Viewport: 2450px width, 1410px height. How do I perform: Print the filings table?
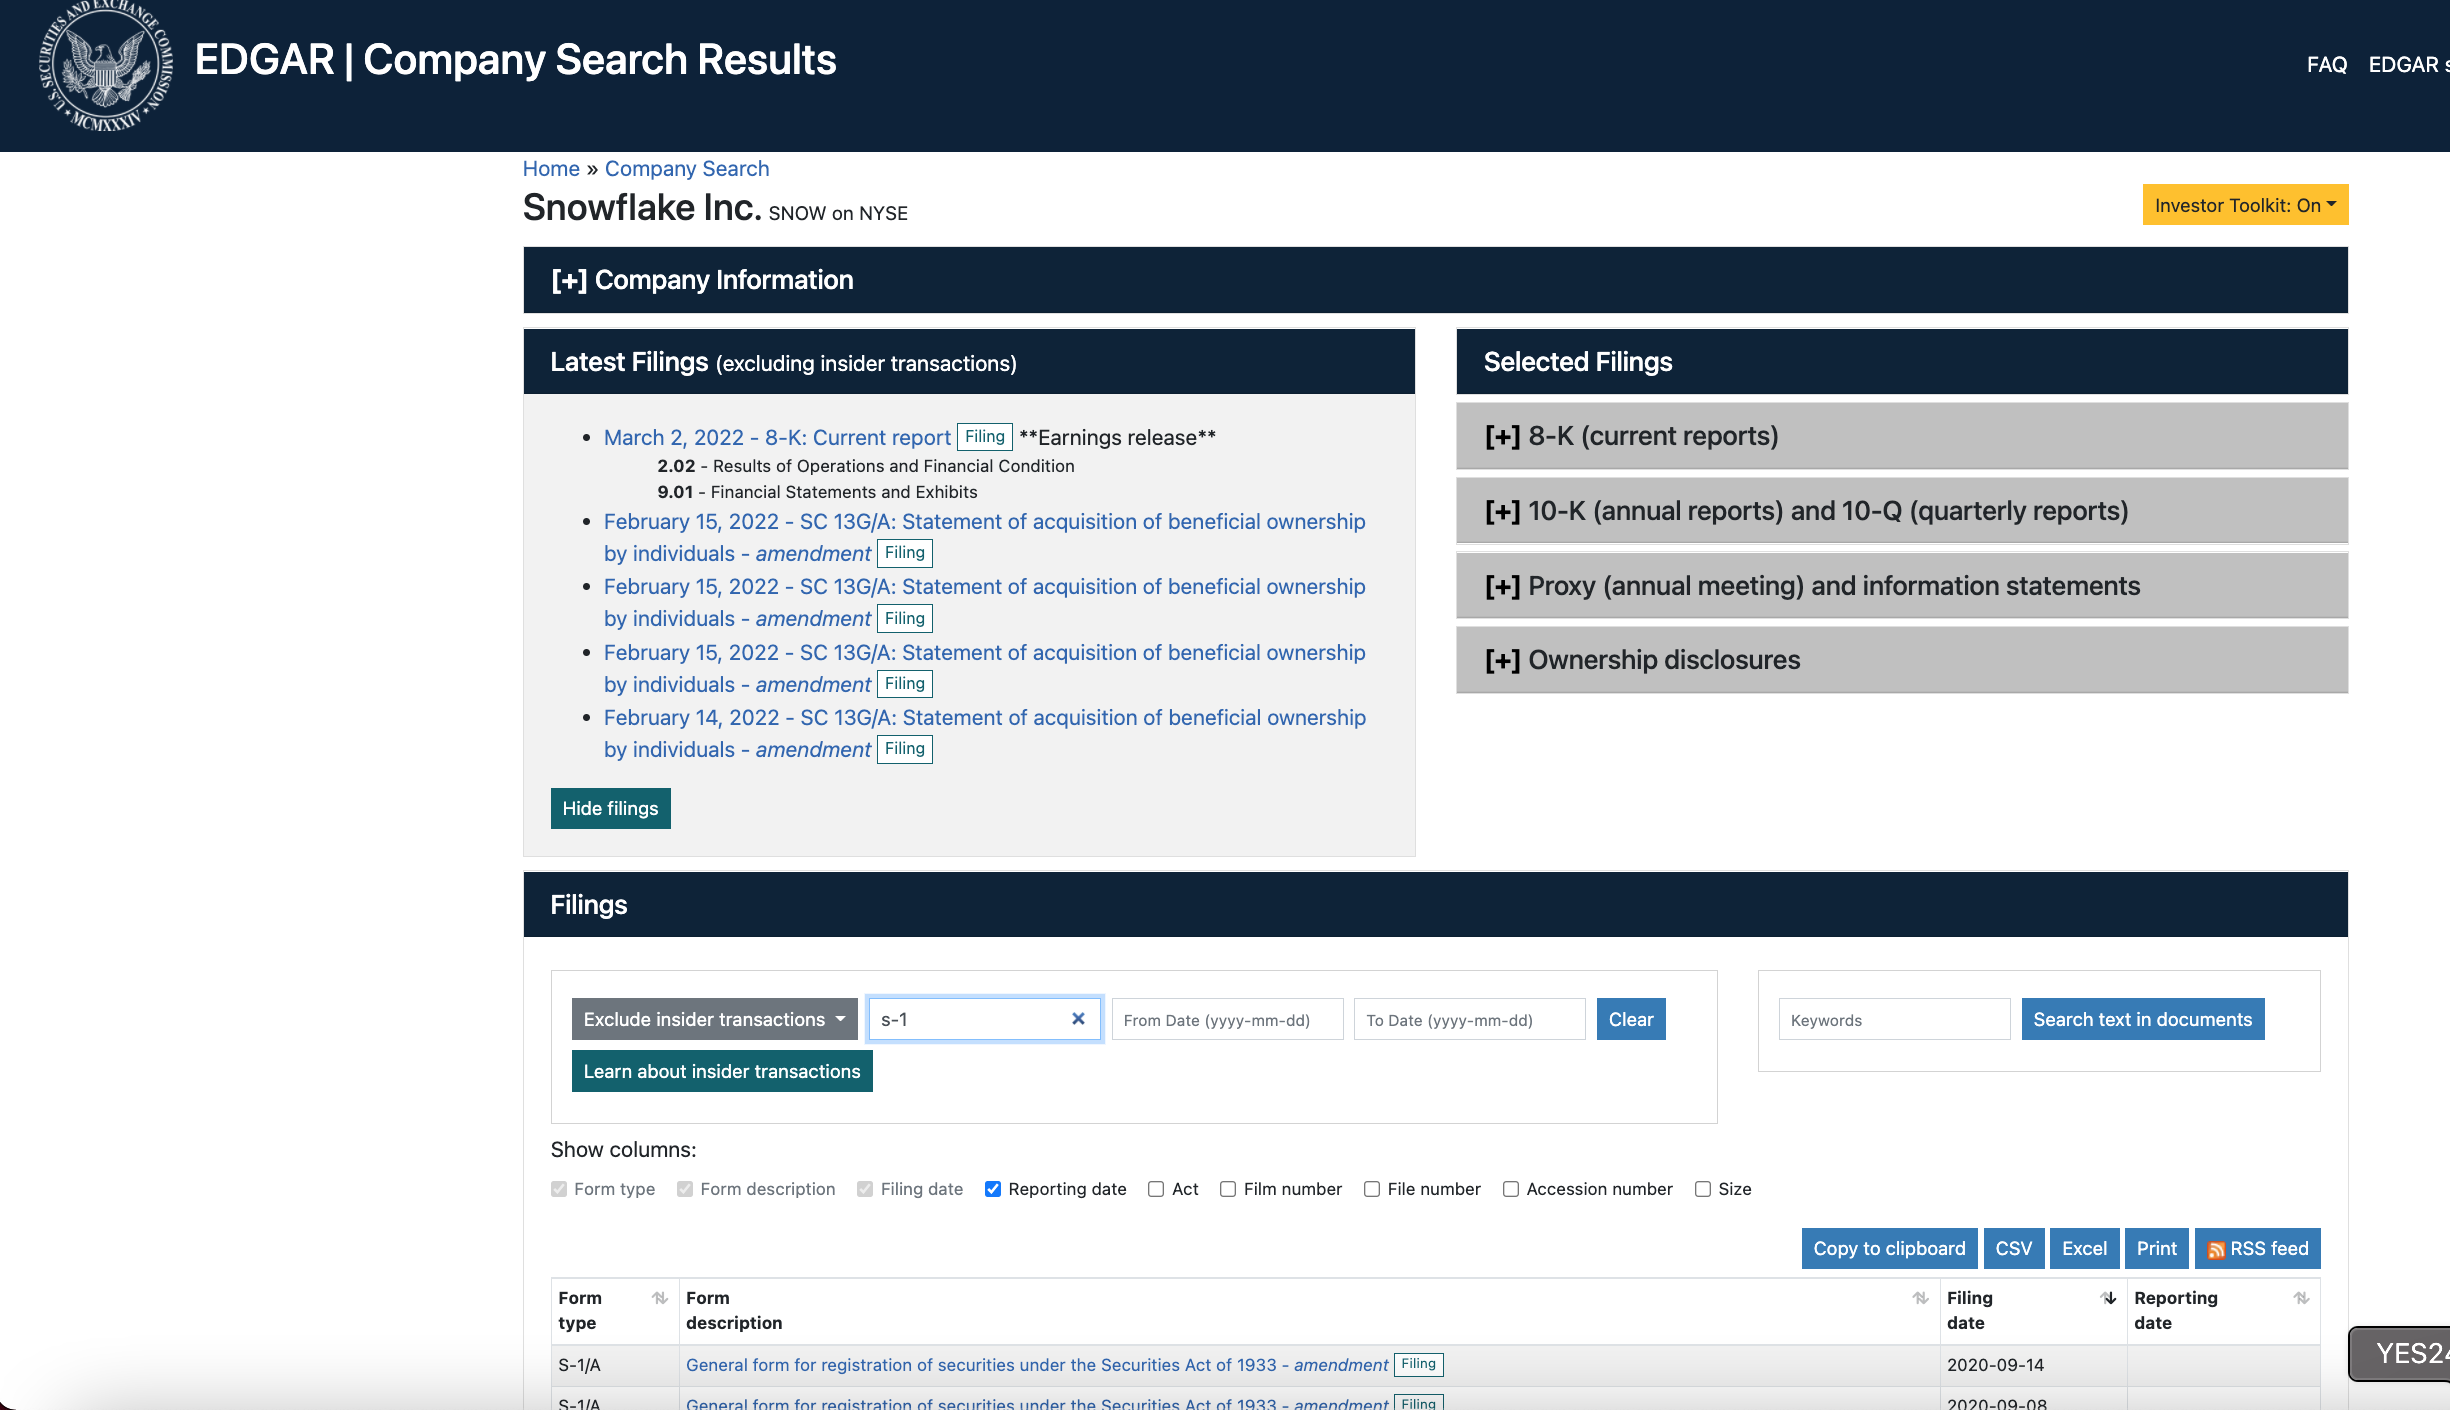tap(2156, 1248)
